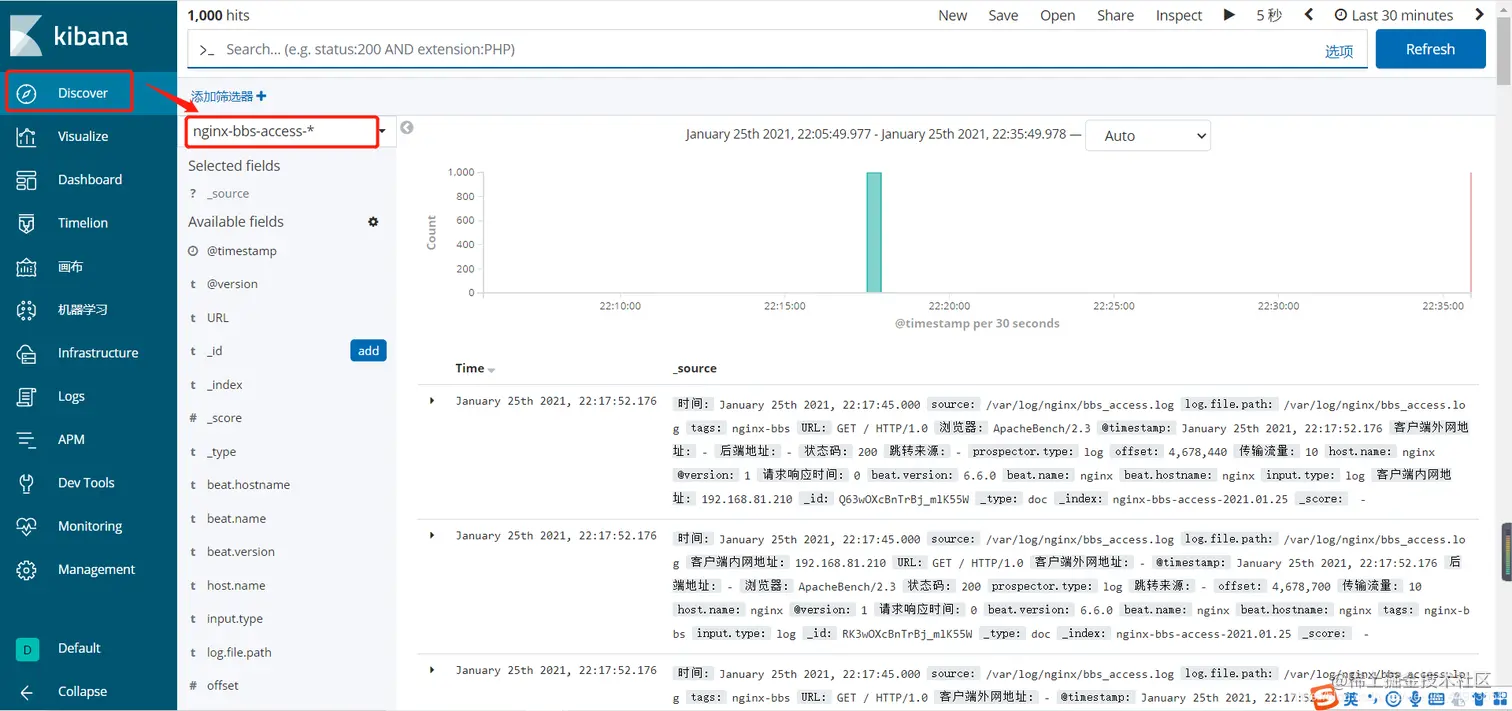Expand the second log row
The height and width of the screenshot is (711, 1512).
(432, 535)
